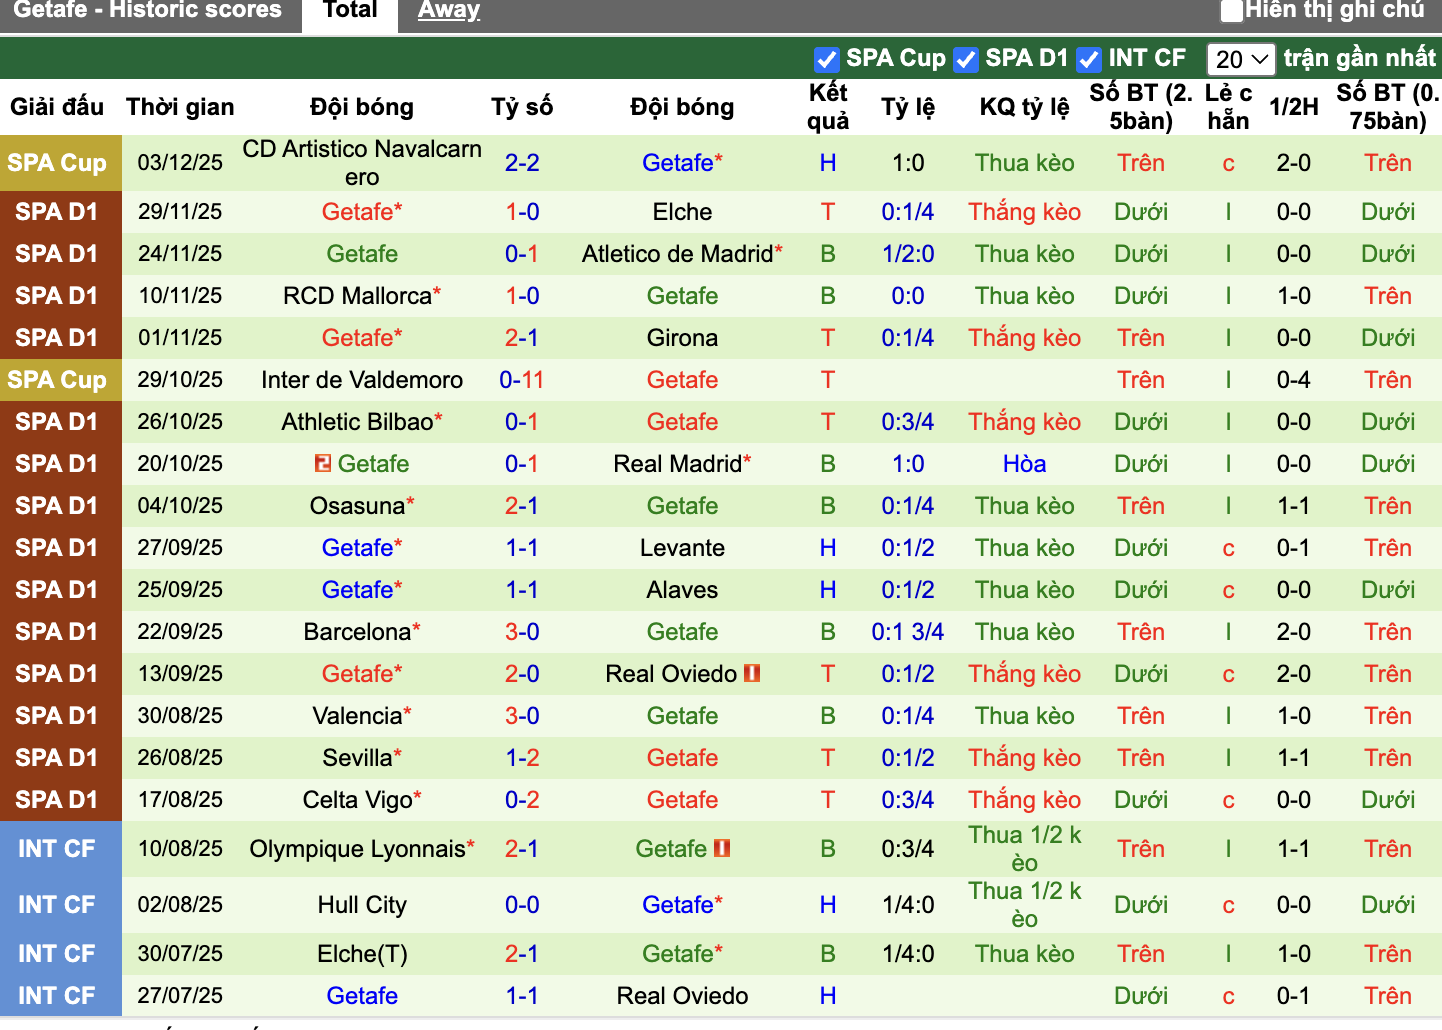The height and width of the screenshot is (1030, 1442).
Task: Click result letter H in Hull City row
Action: [x=828, y=905]
